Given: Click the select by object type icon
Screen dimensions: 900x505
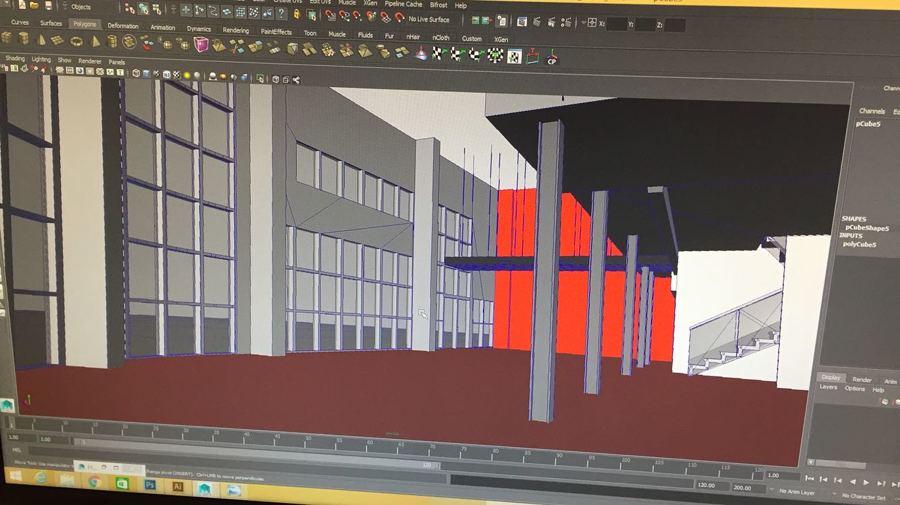Looking at the screenshot, I should (x=143, y=9).
